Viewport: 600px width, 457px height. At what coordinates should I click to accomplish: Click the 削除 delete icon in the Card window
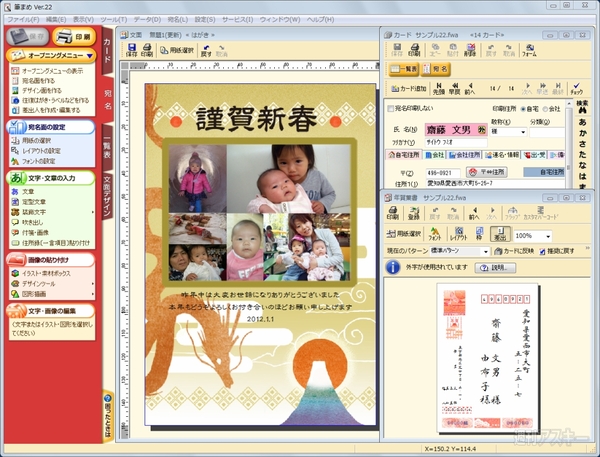[470, 50]
